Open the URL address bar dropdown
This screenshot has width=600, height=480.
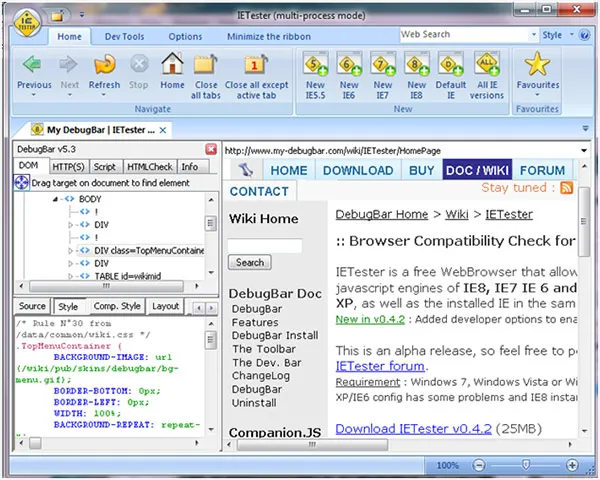pyautogui.click(x=582, y=150)
